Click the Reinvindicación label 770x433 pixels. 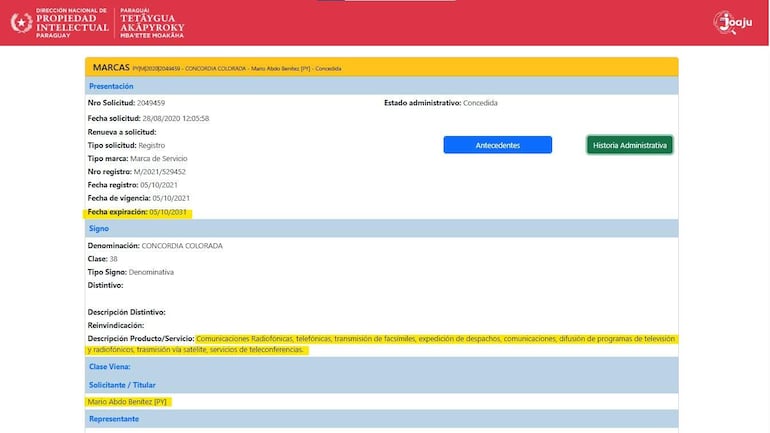click(x=116, y=325)
